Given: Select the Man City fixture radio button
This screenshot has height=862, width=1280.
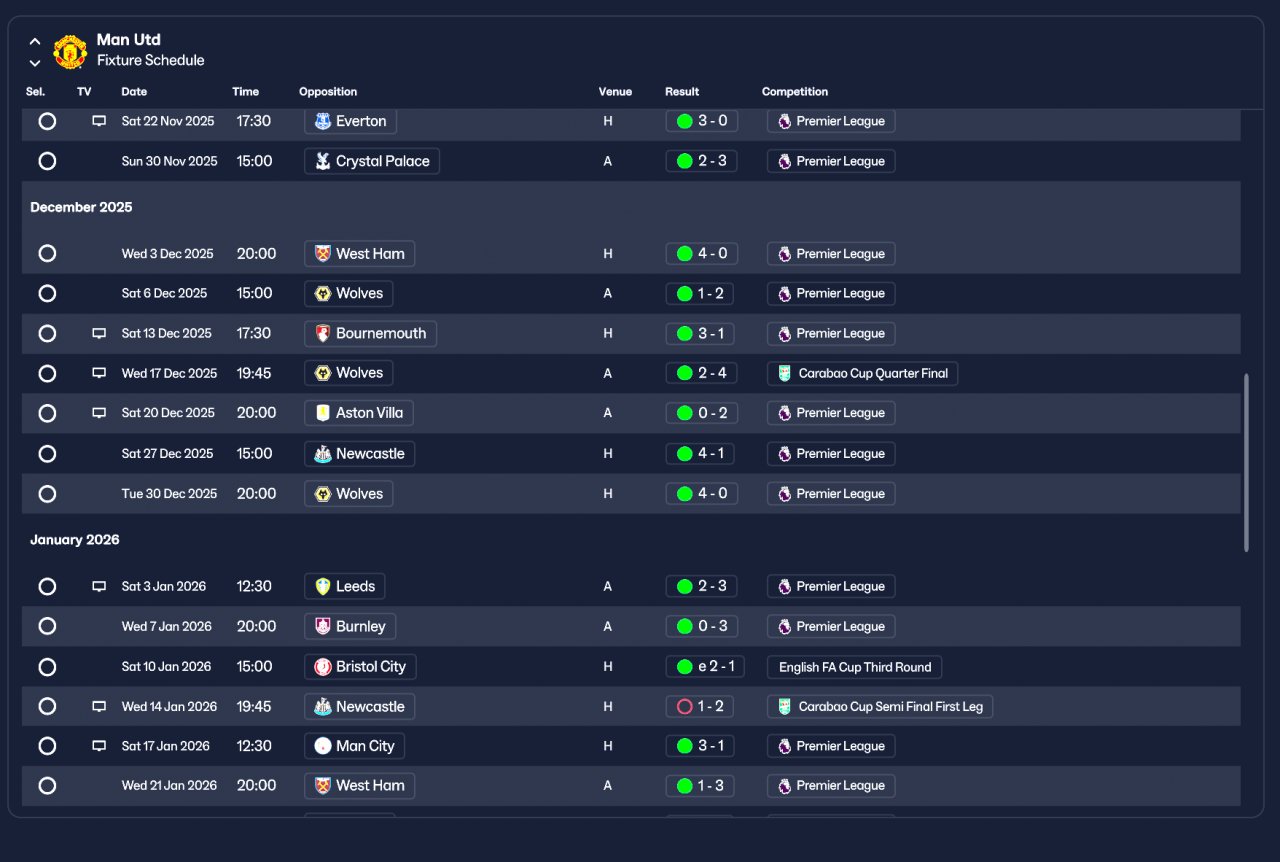Looking at the screenshot, I should [47, 746].
